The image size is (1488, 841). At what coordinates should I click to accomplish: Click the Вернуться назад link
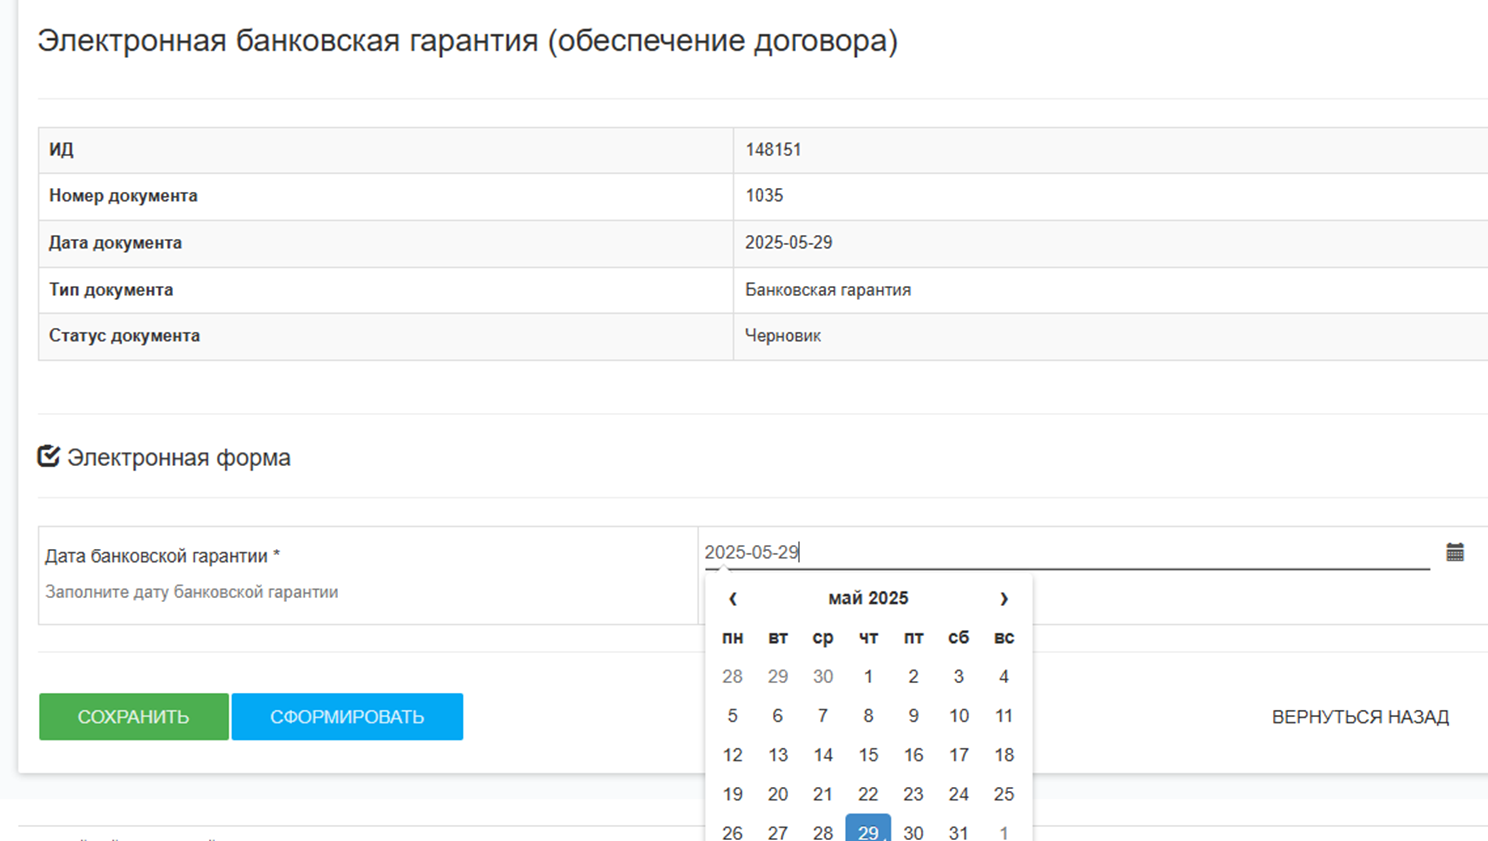(x=1360, y=716)
